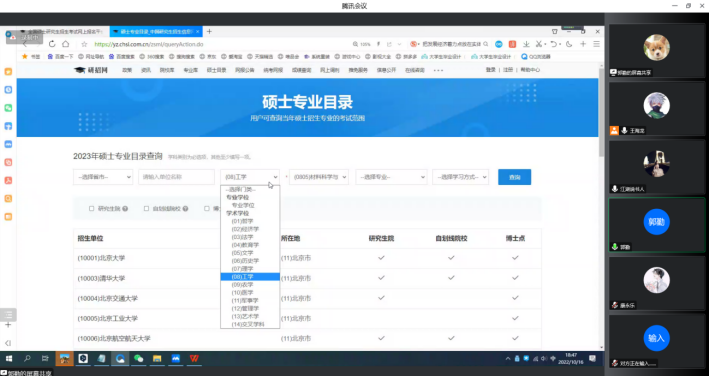This screenshot has height=376, width=709.
Task: Open 信息公开 in the site navigation
Action: pos(386,70)
